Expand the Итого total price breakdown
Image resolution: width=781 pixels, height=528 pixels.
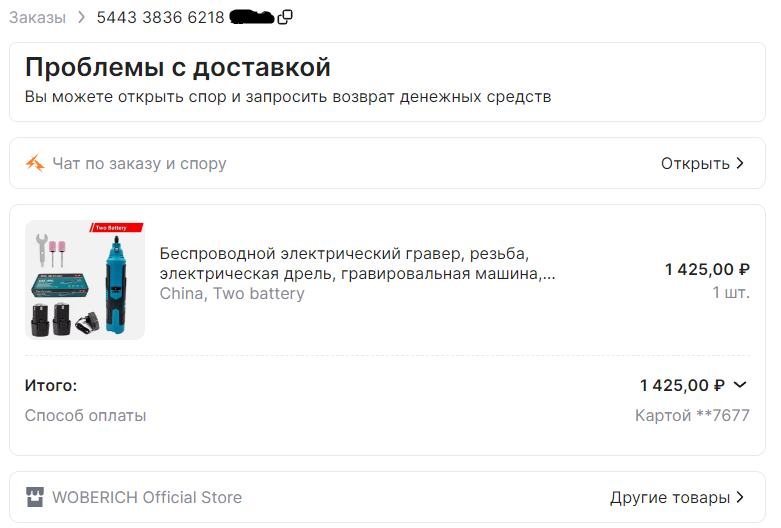coord(740,385)
